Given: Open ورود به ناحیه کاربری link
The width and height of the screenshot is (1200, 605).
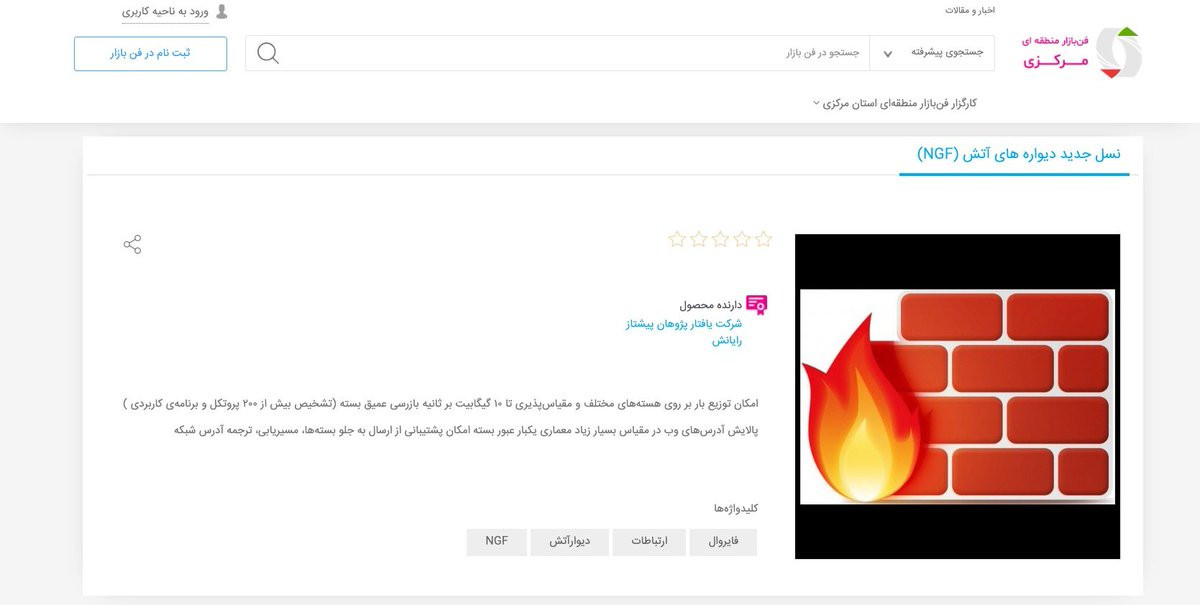Looking at the screenshot, I should (165, 12).
